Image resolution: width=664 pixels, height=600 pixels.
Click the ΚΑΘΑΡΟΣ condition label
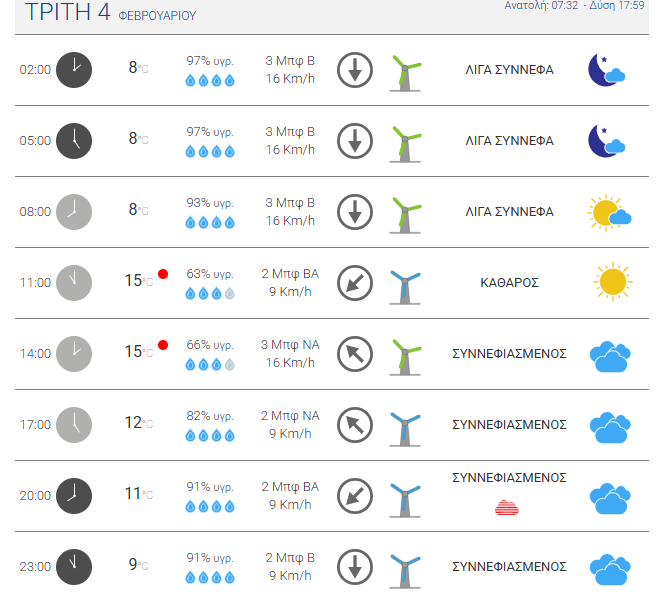(x=509, y=283)
